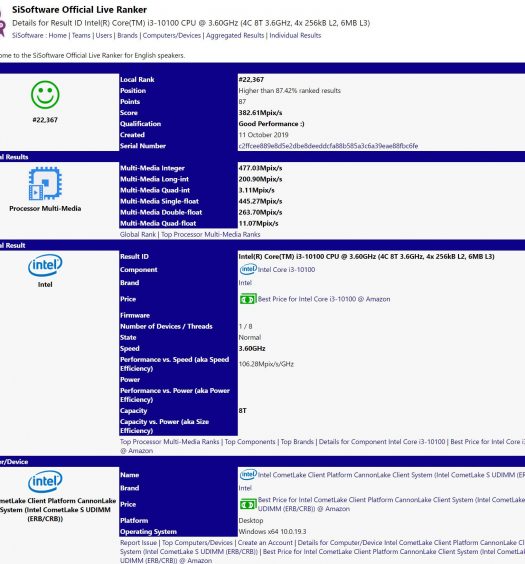Image resolution: width=525 pixels, height=564 pixels.
Task: Open the Create an Account link
Action: tap(265, 542)
